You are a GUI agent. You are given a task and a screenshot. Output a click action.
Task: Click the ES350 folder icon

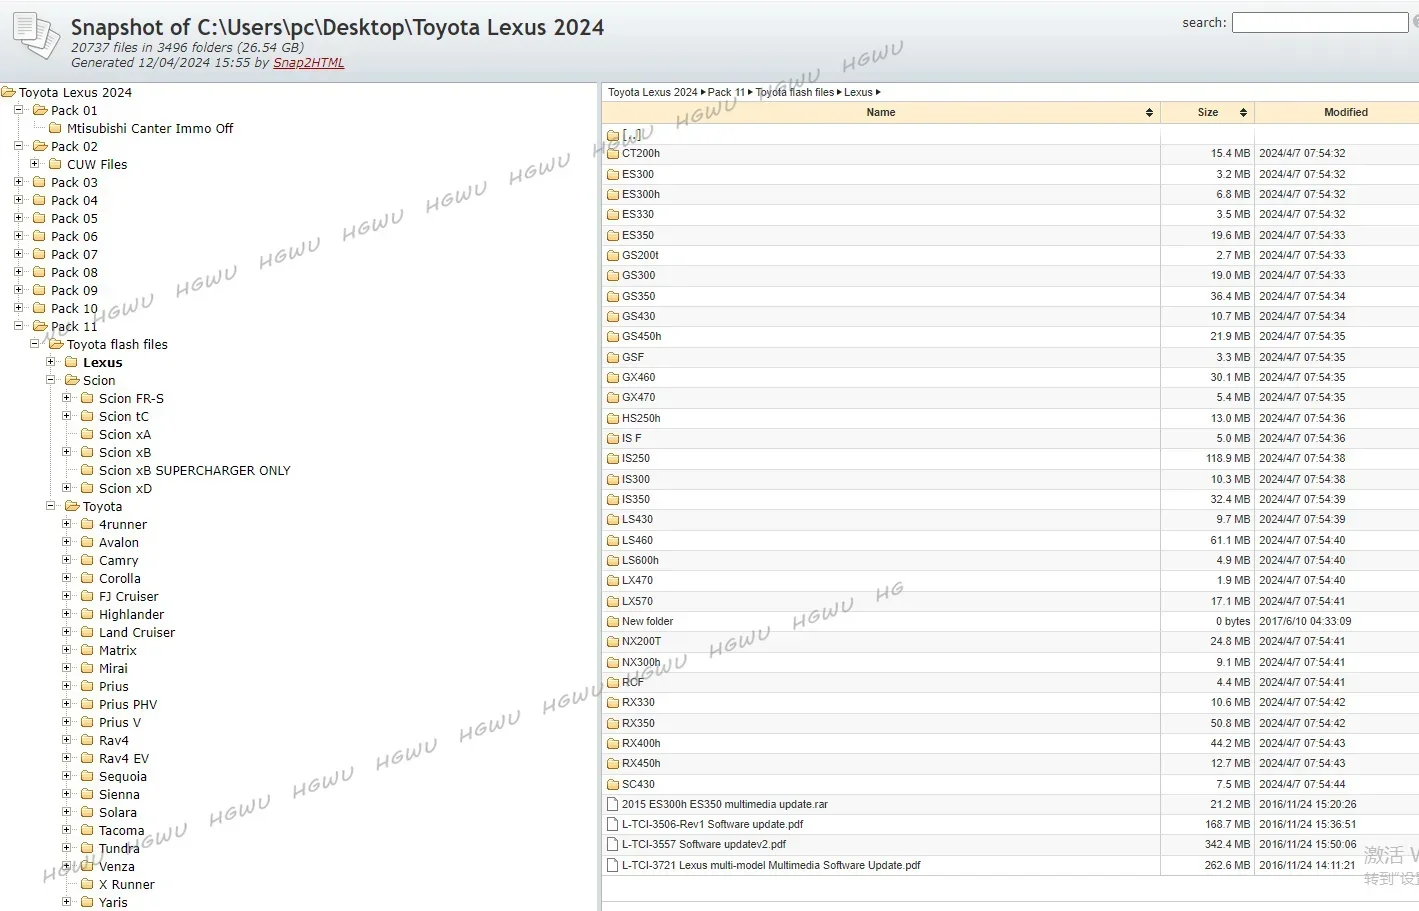613,235
